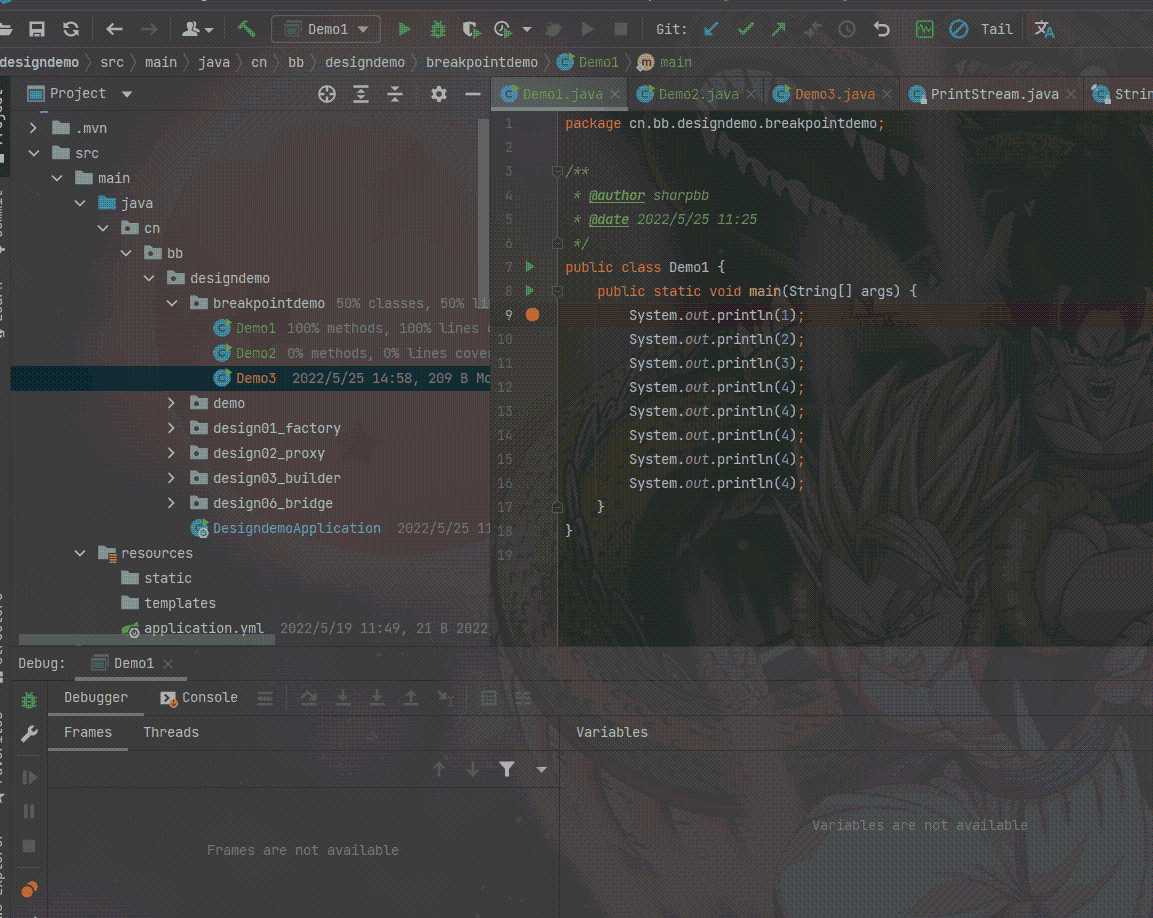Navigate back with the left arrow

[114, 29]
